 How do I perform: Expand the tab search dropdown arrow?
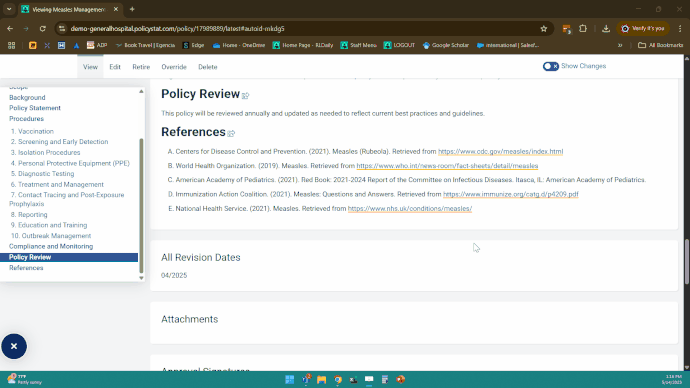[x=9, y=9]
